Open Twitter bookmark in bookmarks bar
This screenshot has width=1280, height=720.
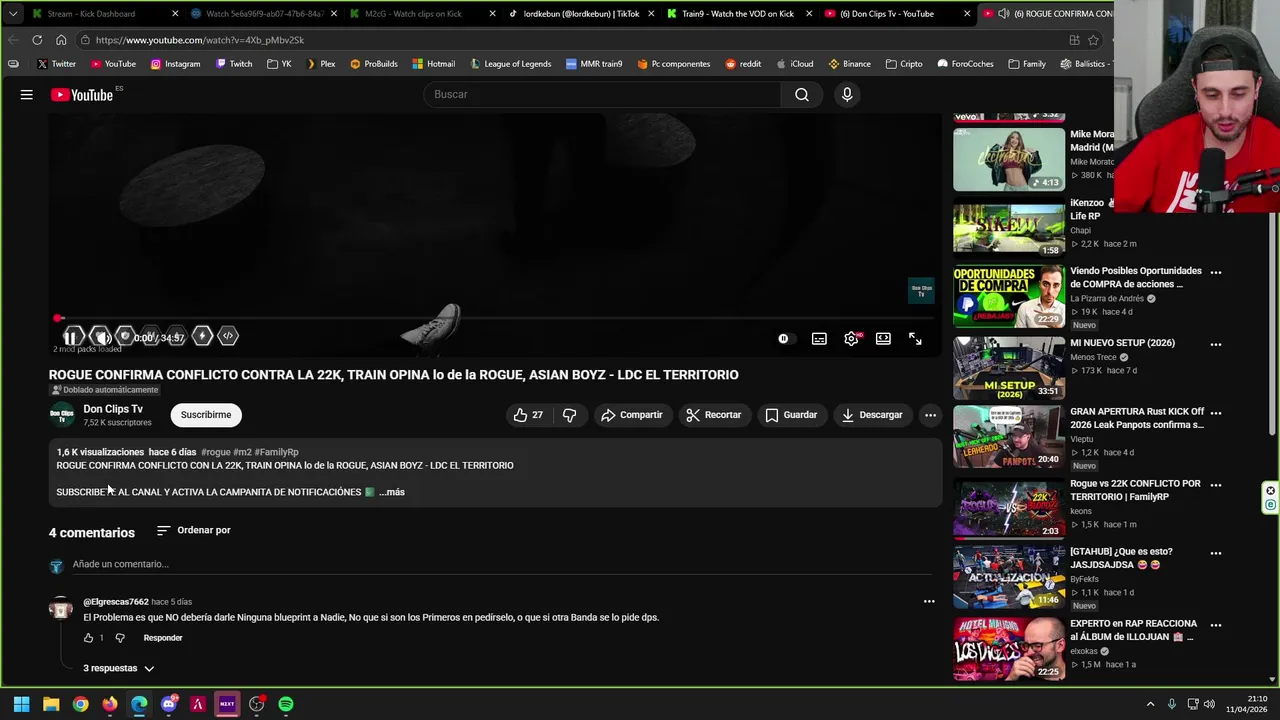click(x=56, y=64)
